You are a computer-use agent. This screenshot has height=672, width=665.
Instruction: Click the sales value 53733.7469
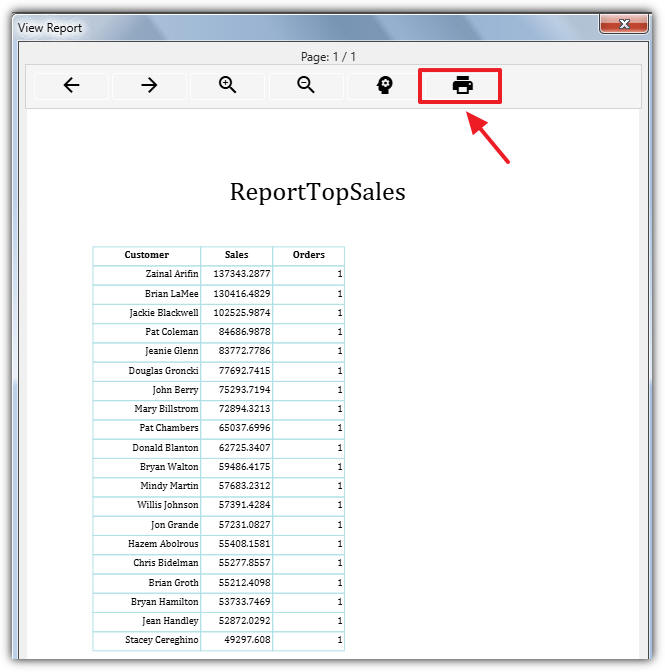244,603
